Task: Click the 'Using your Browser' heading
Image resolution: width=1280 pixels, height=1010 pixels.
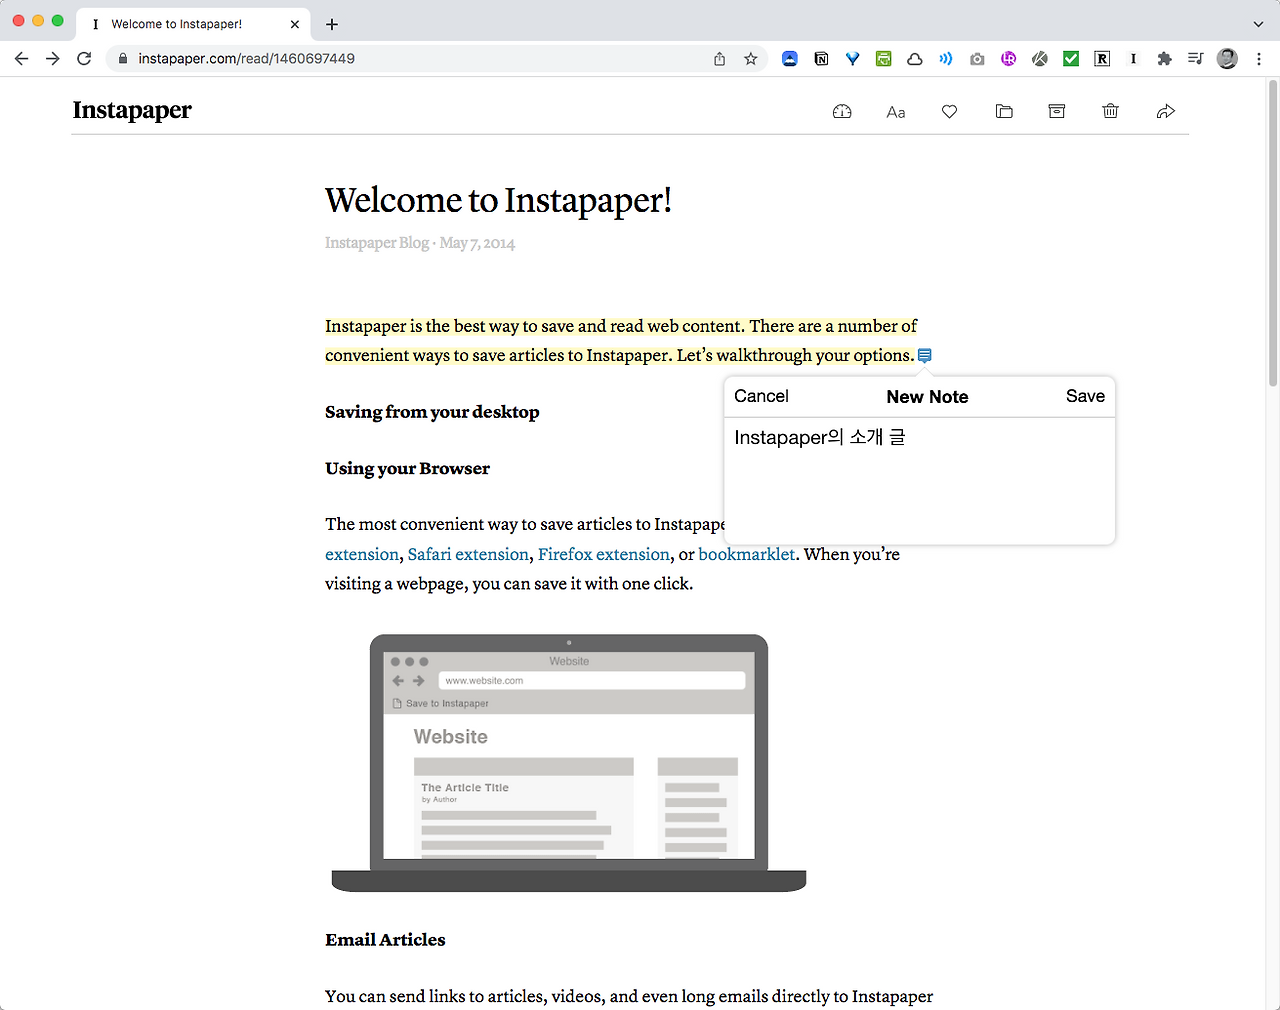Action: pyautogui.click(x=407, y=468)
